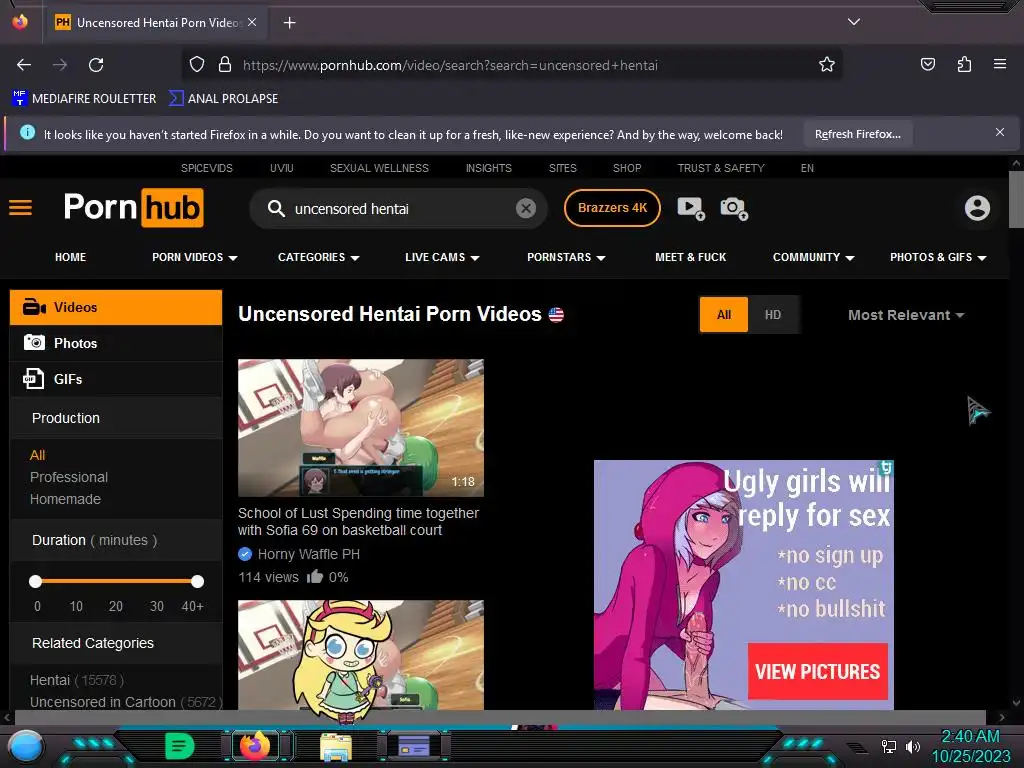
Task: Click the ad info icon on the banner
Action: tap(886, 467)
